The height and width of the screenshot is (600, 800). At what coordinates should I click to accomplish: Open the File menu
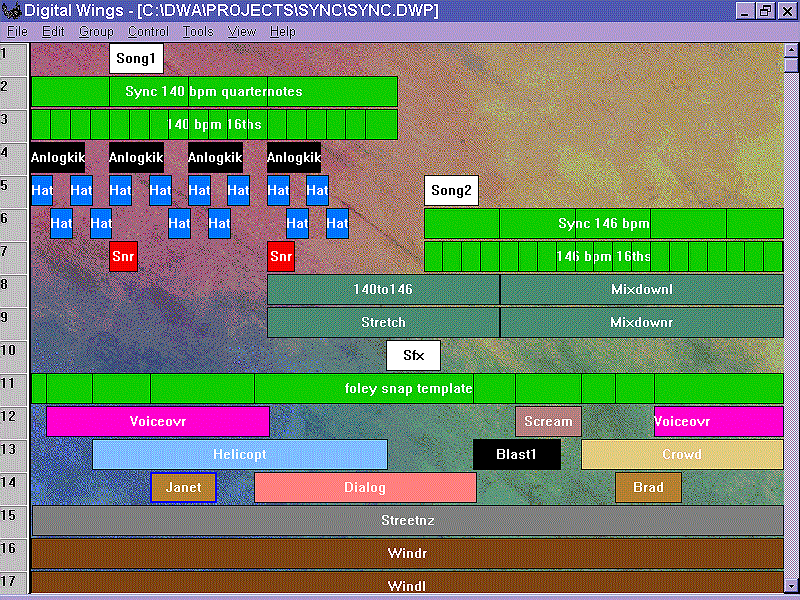click(x=17, y=32)
